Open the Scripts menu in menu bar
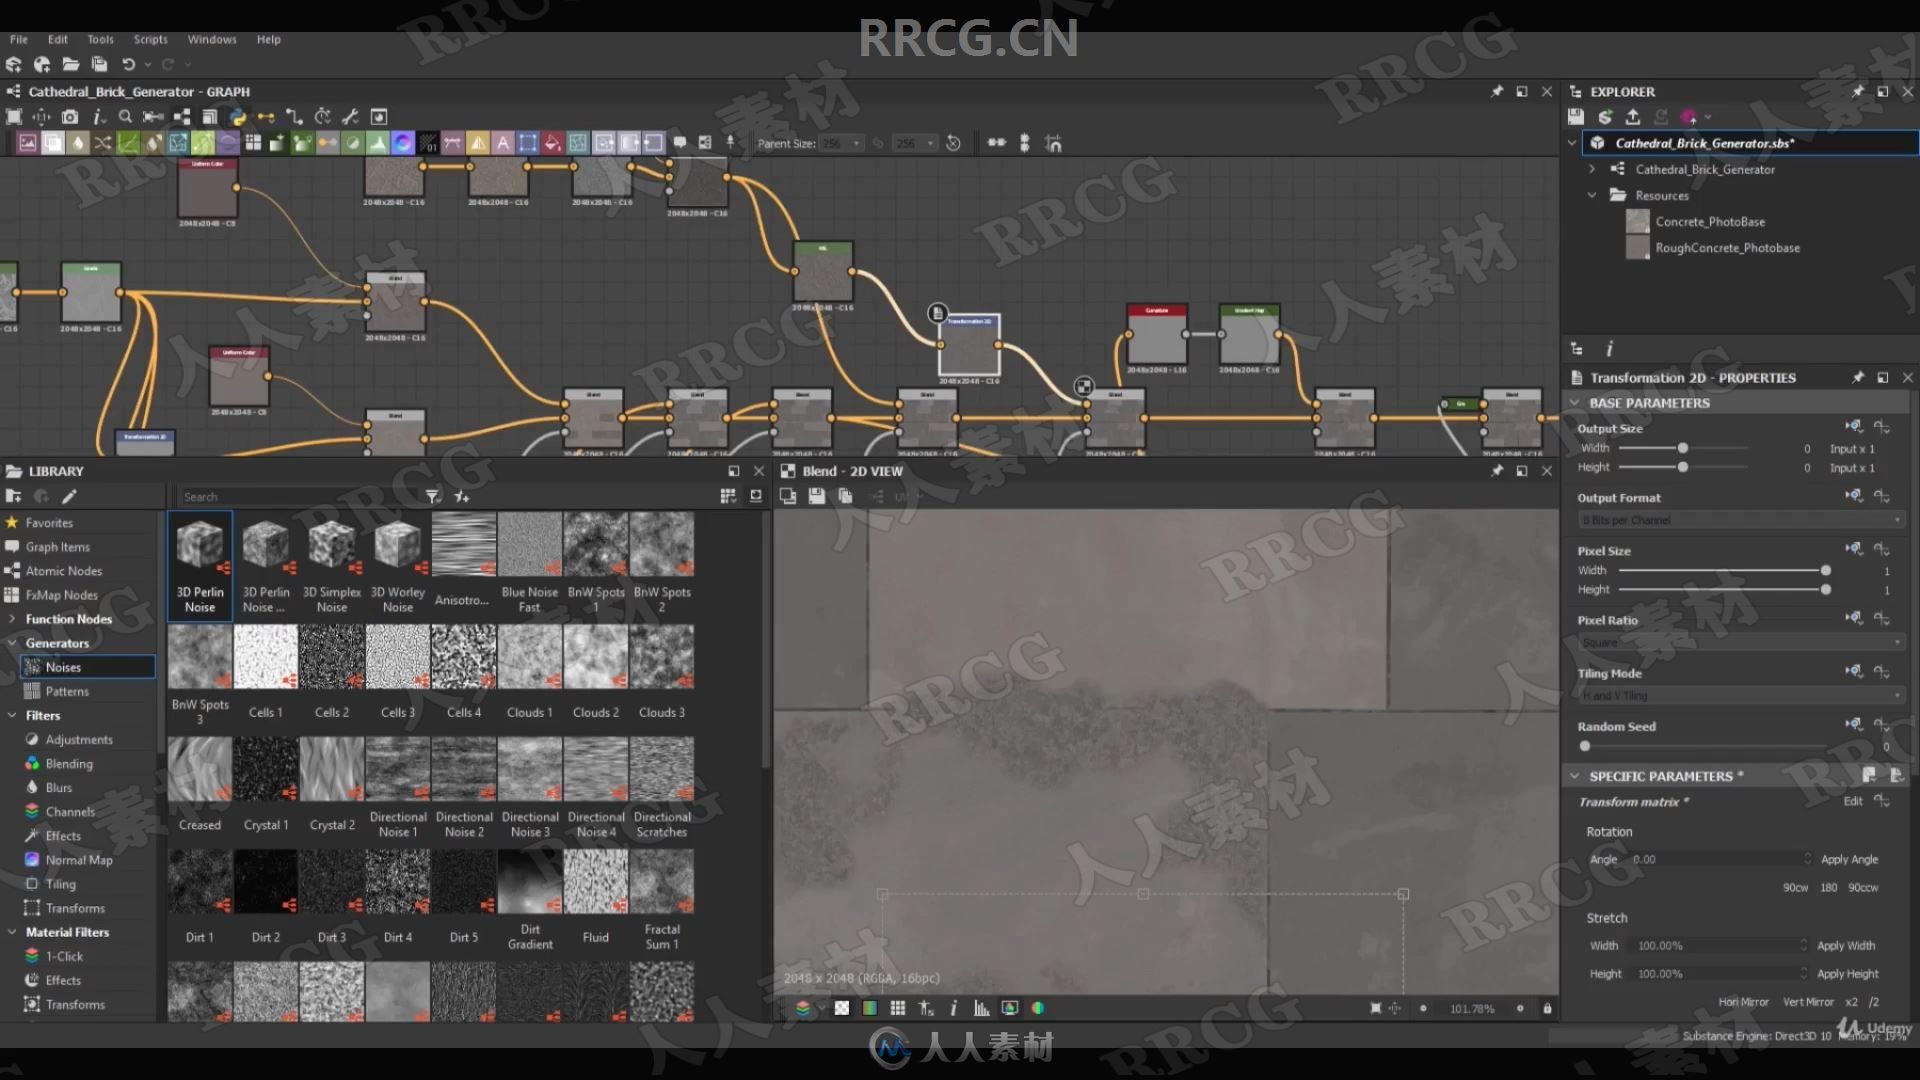Image resolution: width=1920 pixels, height=1080 pixels. click(x=150, y=38)
